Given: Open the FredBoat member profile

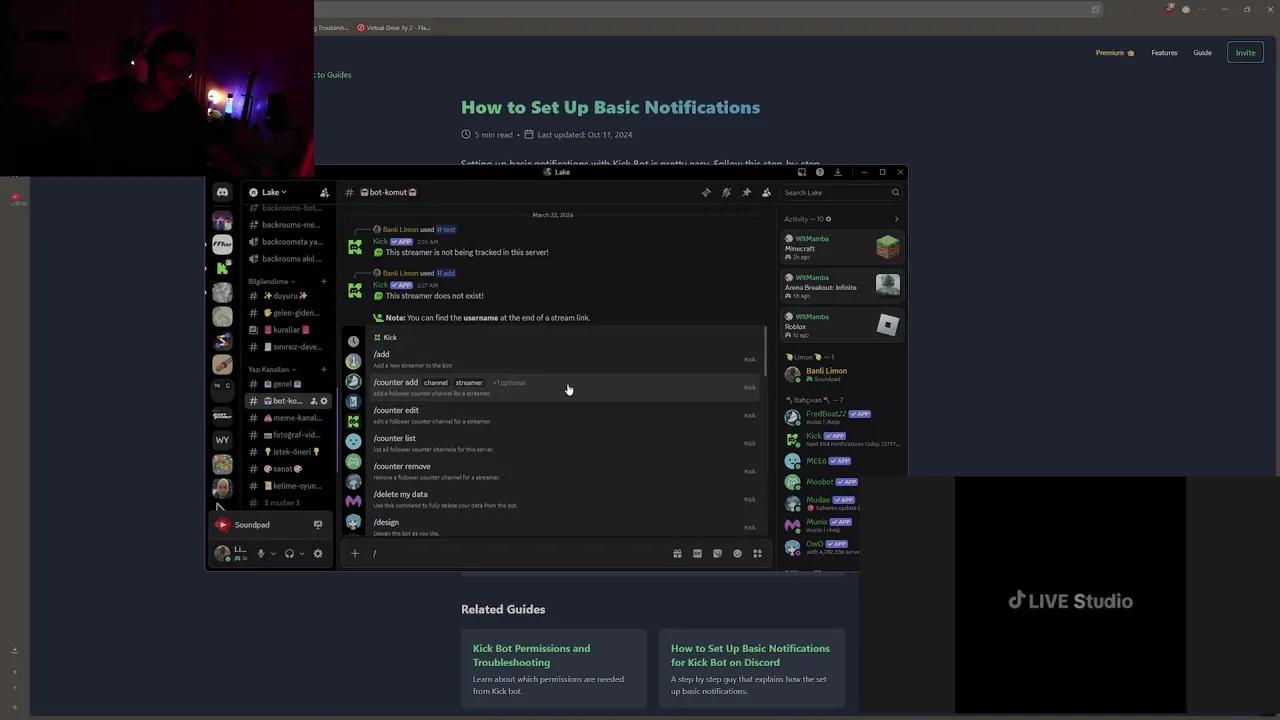Looking at the screenshot, I should (x=842, y=417).
